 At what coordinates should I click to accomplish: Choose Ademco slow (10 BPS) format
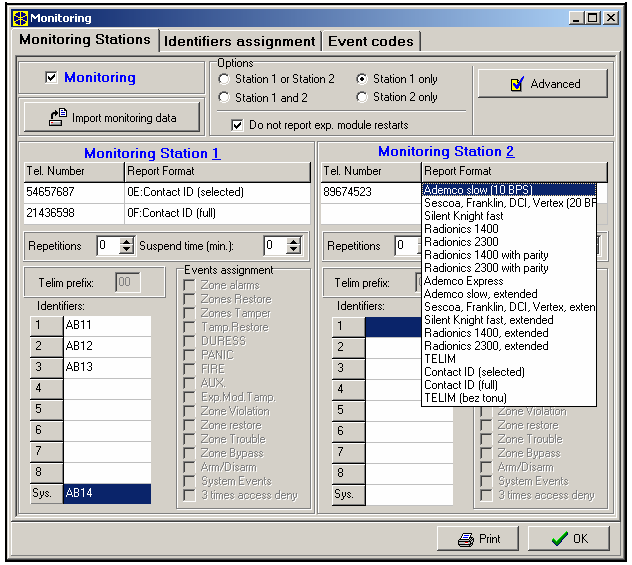(509, 190)
